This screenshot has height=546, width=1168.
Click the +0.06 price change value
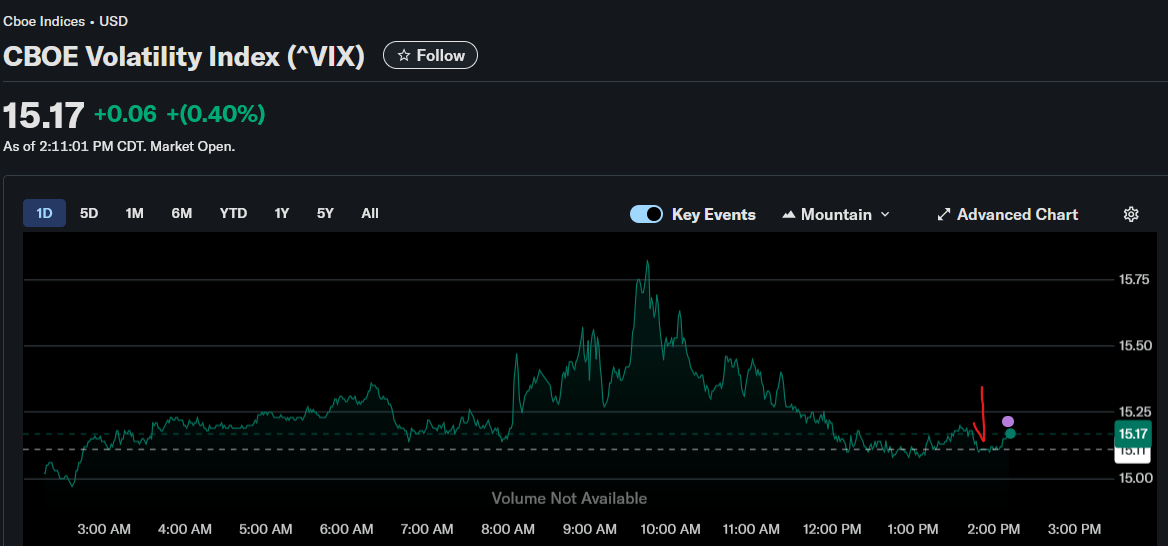pyautogui.click(x=125, y=114)
